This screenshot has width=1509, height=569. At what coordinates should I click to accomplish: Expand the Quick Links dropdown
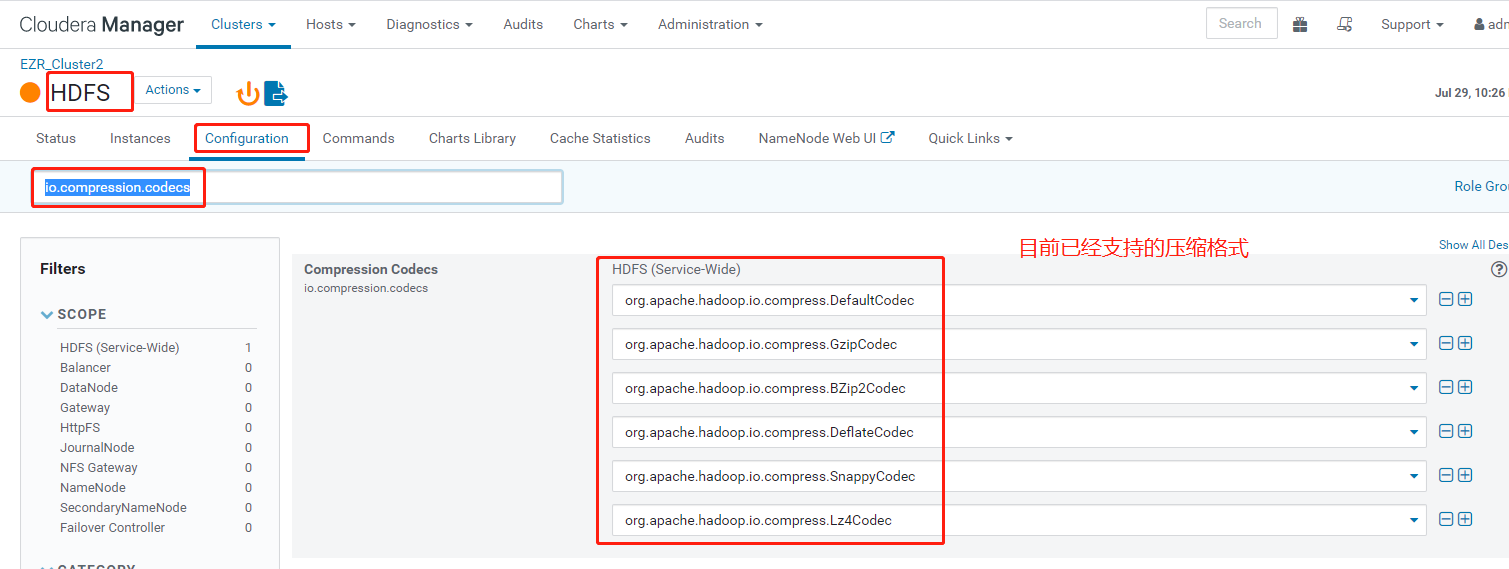pos(970,138)
